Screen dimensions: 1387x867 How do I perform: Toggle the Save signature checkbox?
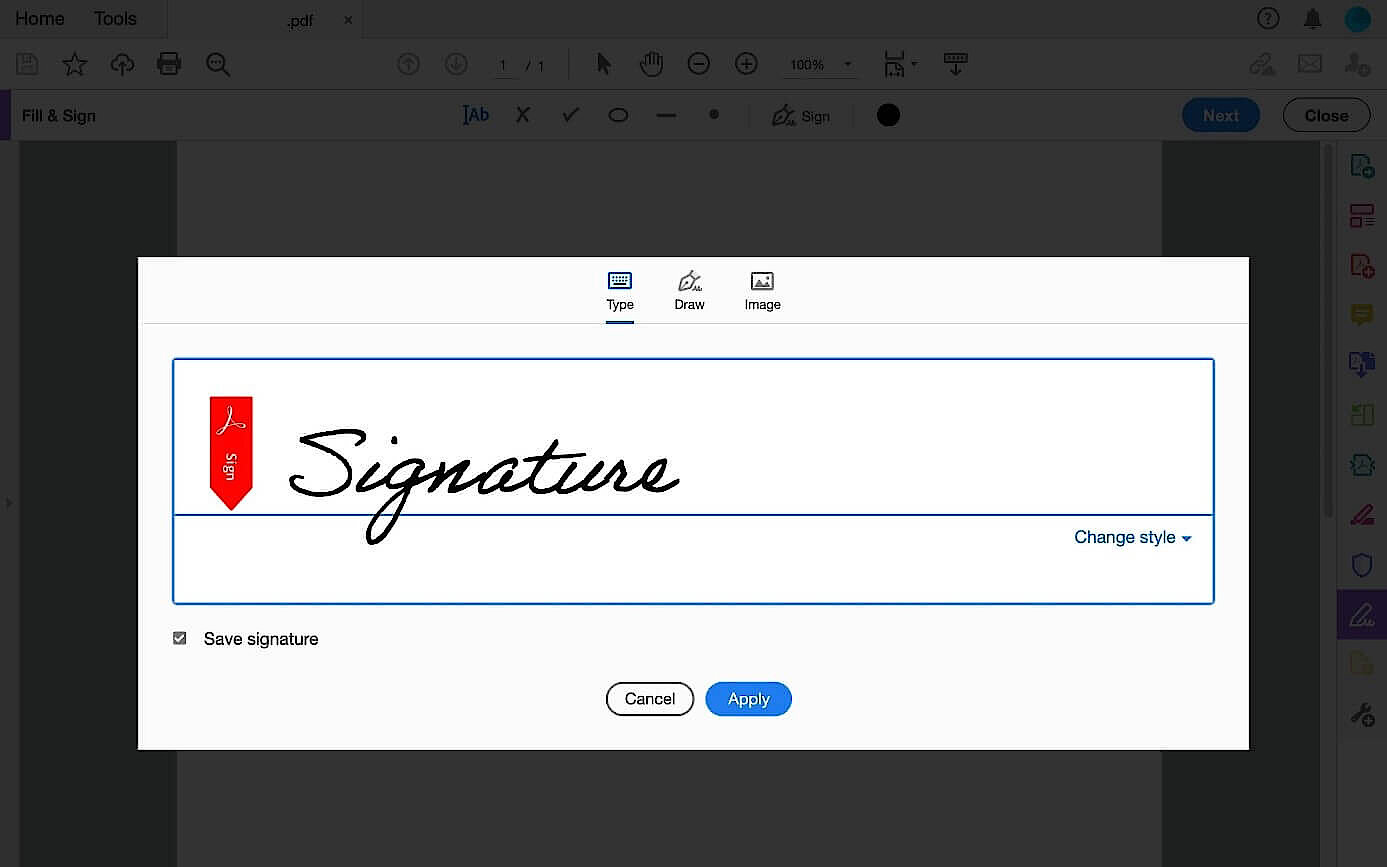pos(179,637)
